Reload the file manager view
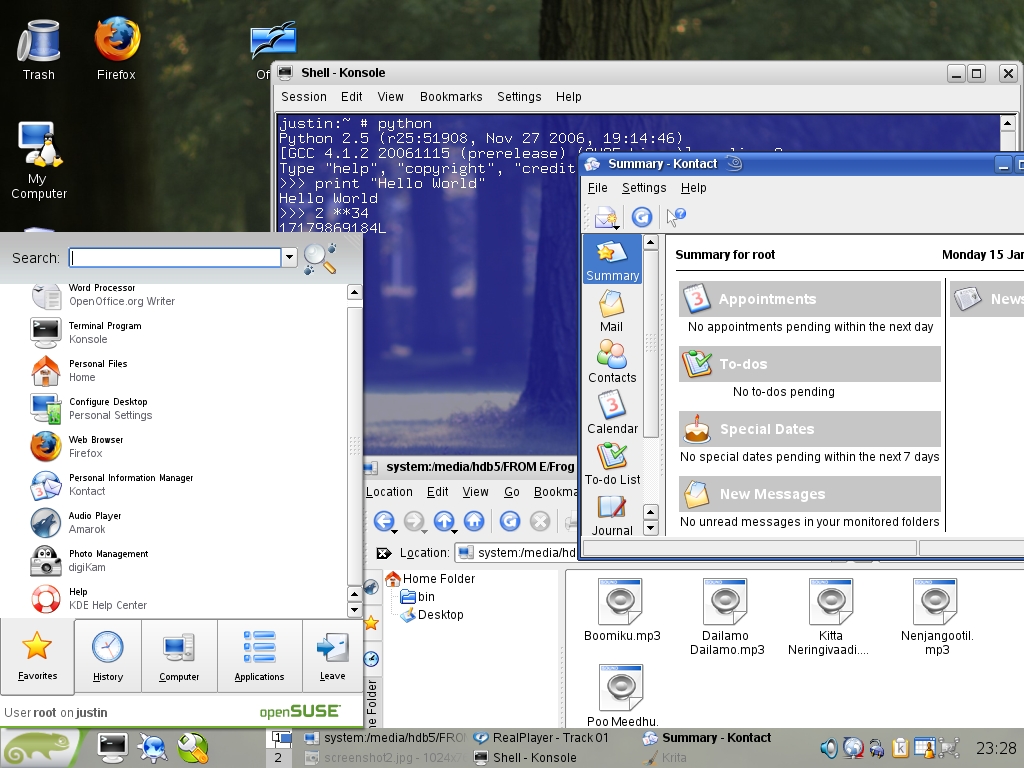 pos(509,521)
